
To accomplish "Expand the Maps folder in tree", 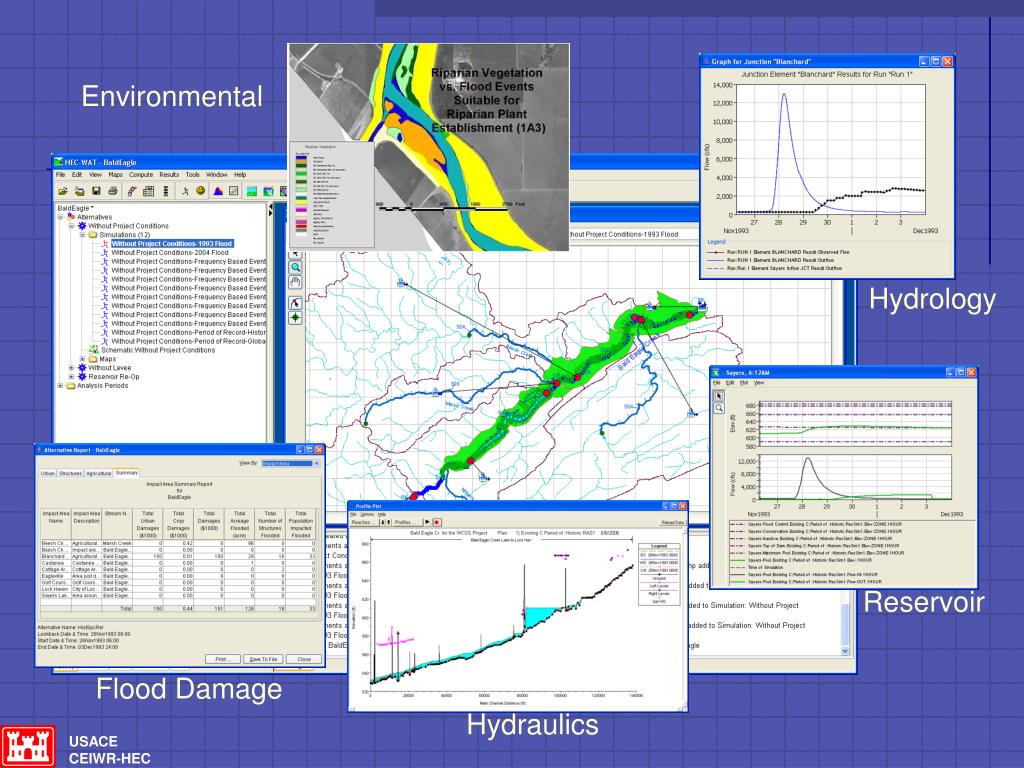I will coord(83,359).
